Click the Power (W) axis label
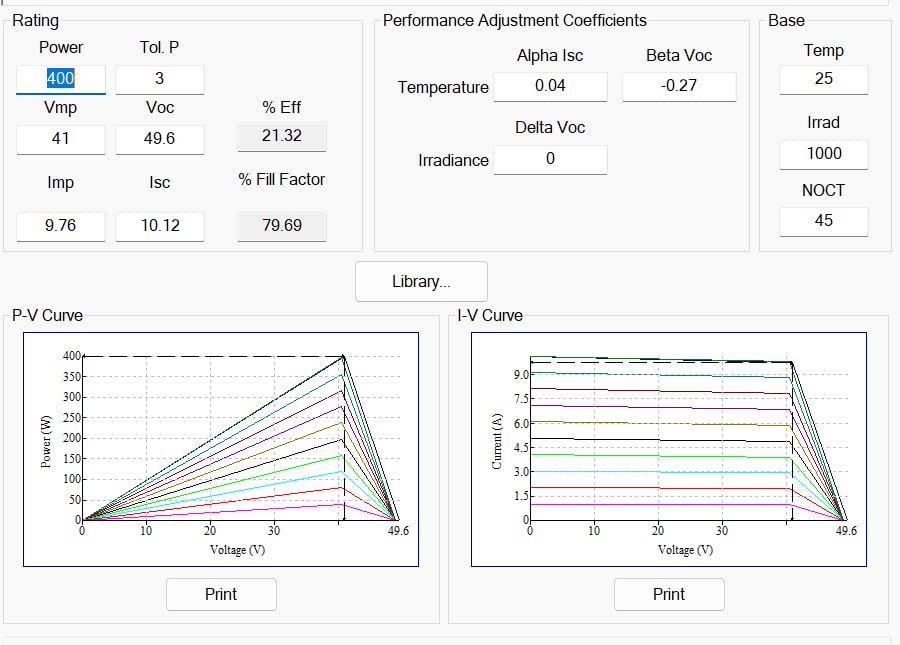 [x=46, y=441]
